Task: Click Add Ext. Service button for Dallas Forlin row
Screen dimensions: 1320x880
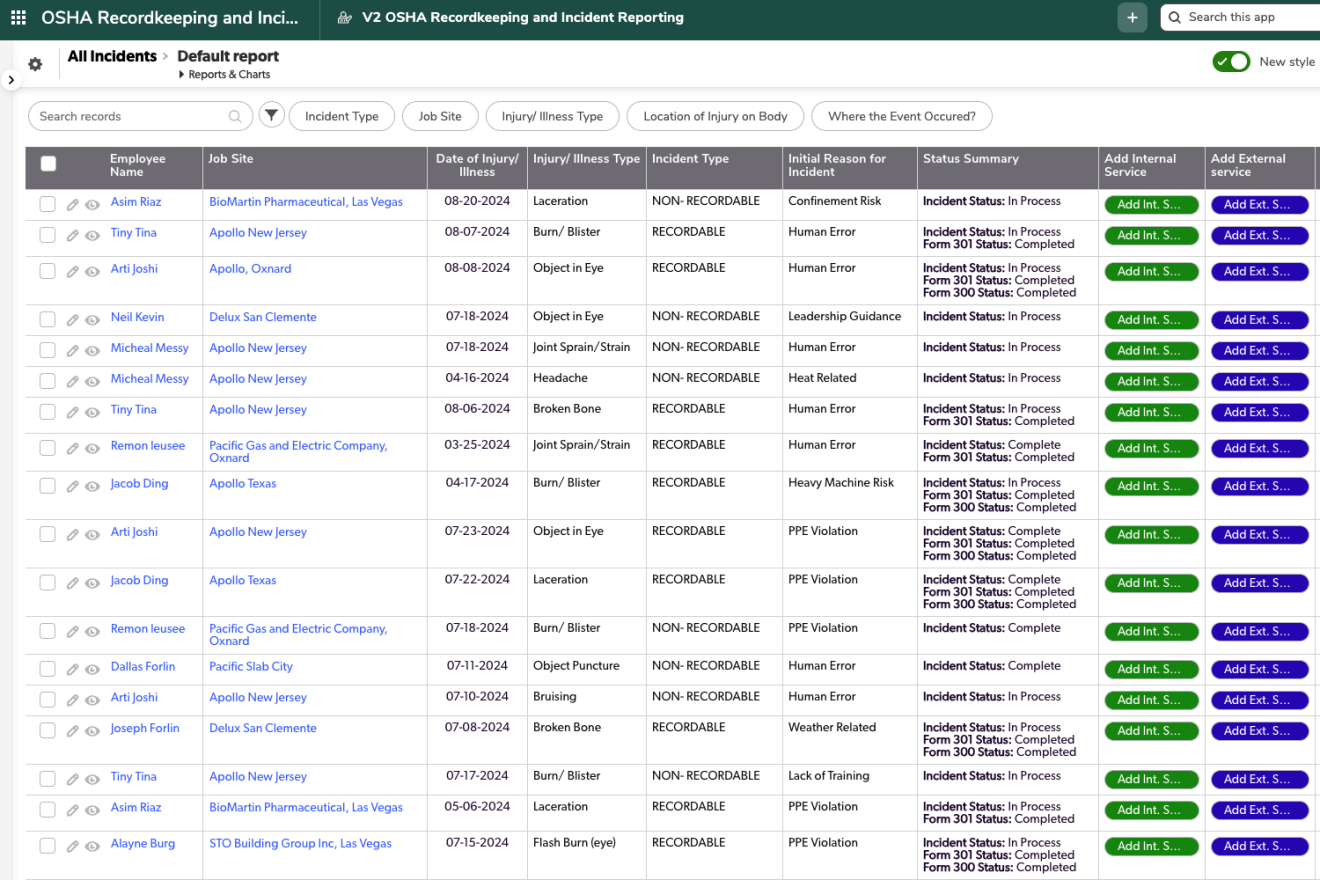Action: pyautogui.click(x=1259, y=669)
